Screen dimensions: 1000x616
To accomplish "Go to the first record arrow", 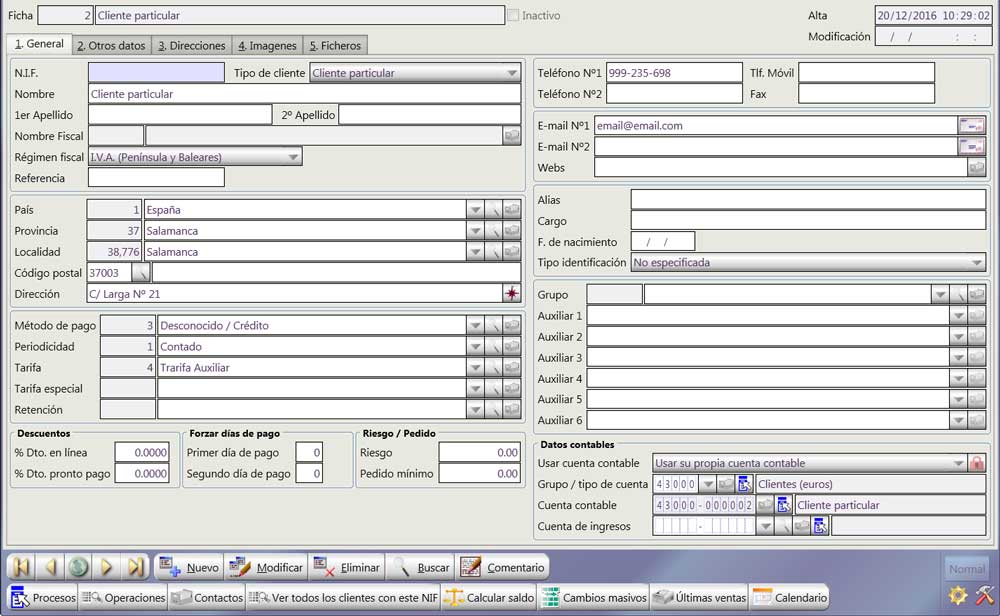I will 22,568.
